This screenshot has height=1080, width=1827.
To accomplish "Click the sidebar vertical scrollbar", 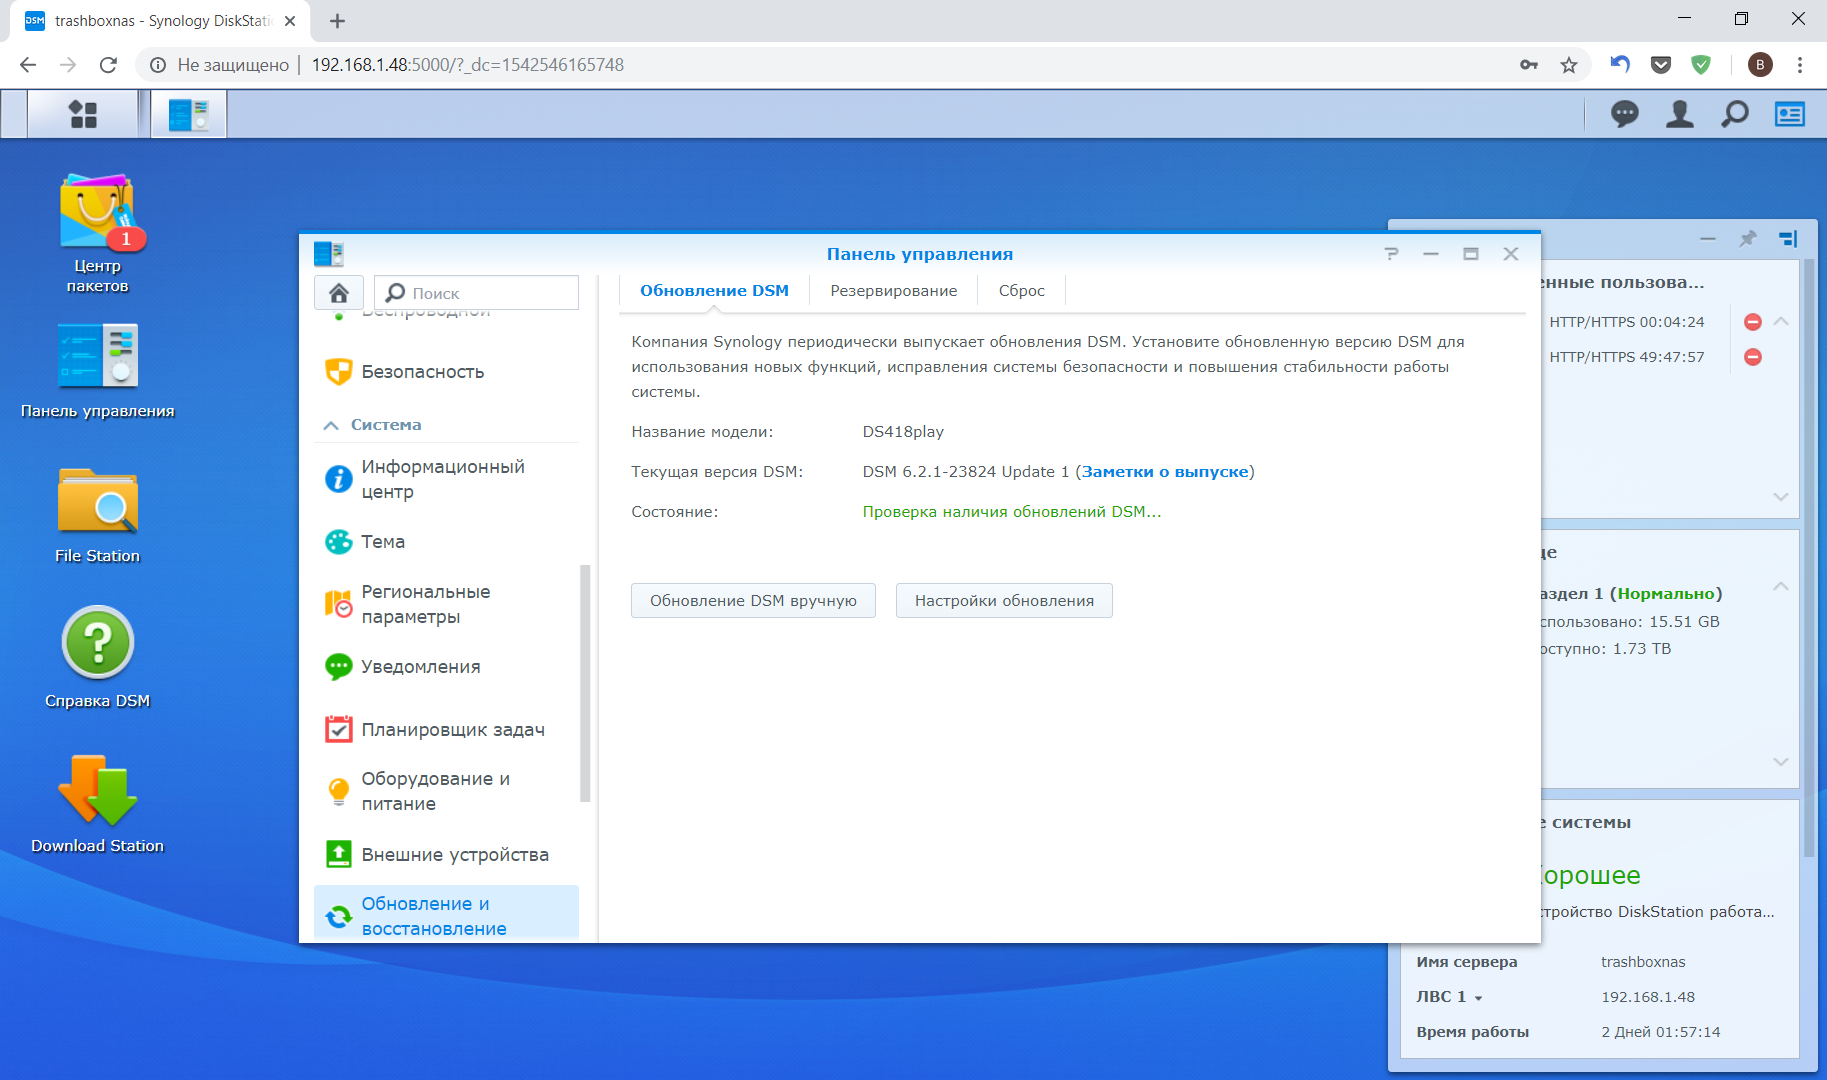I will pos(585,684).
